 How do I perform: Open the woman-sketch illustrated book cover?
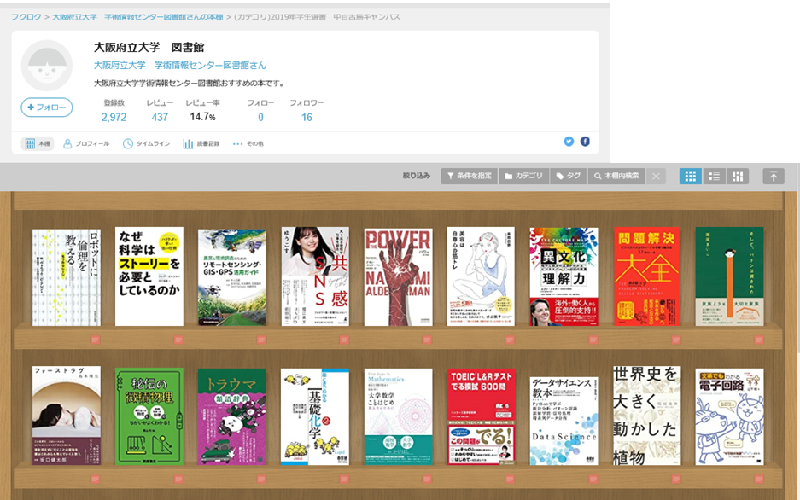click(x=481, y=277)
